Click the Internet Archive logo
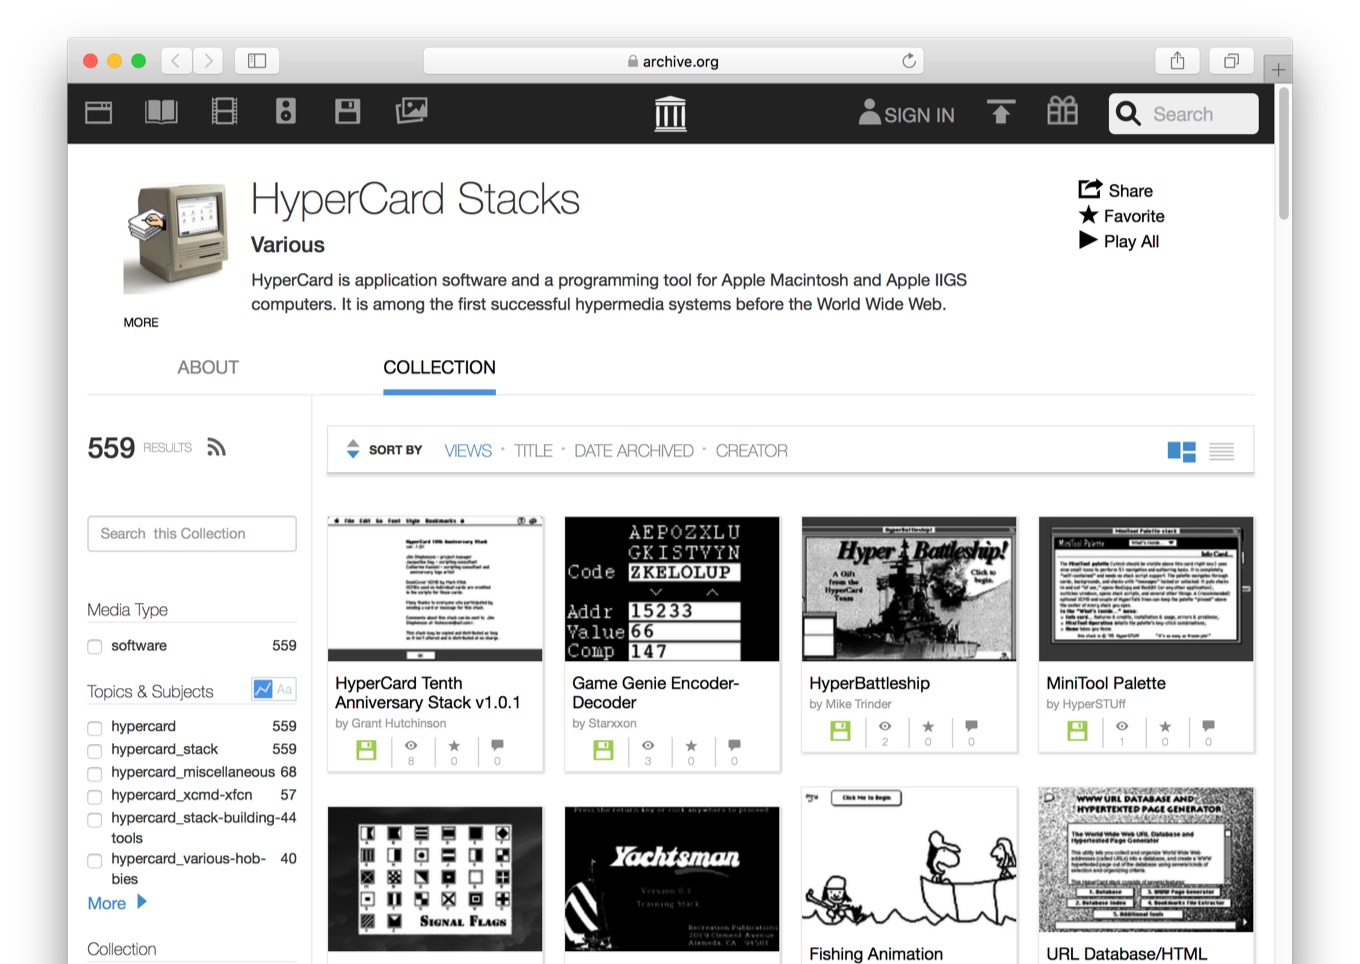This screenshot has height=964, width=1360. click(x=670, y=113)
